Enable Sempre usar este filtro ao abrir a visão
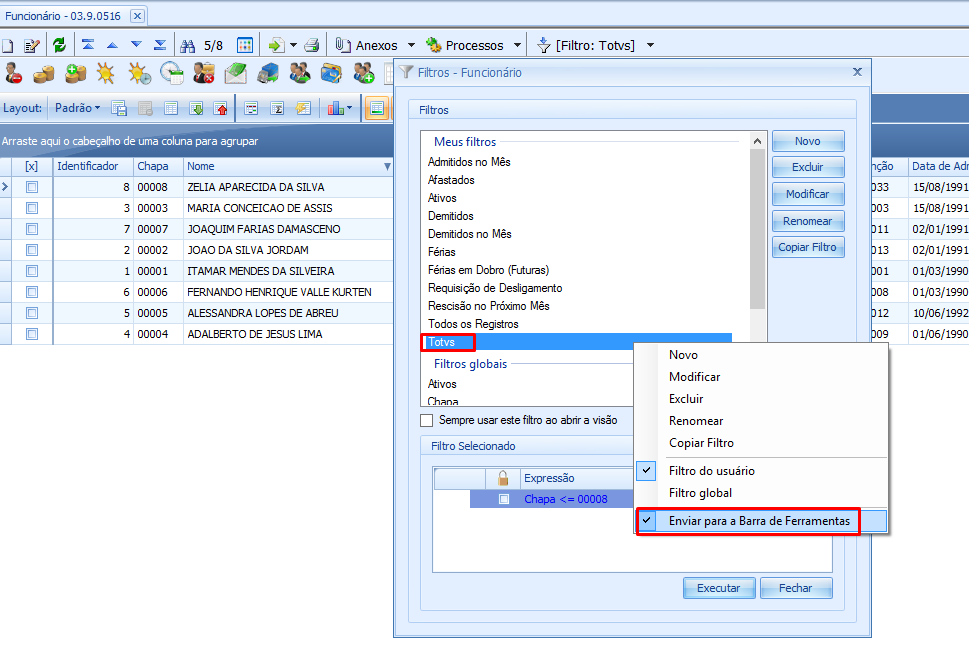This screenshot has height=654, width=969. pos(426,420)
